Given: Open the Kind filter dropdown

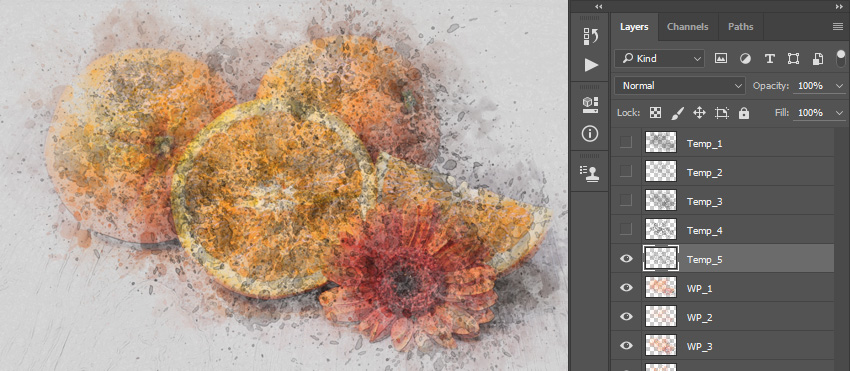Looking at the screenshot, I should pyautogui.click(x=659, y=59).
